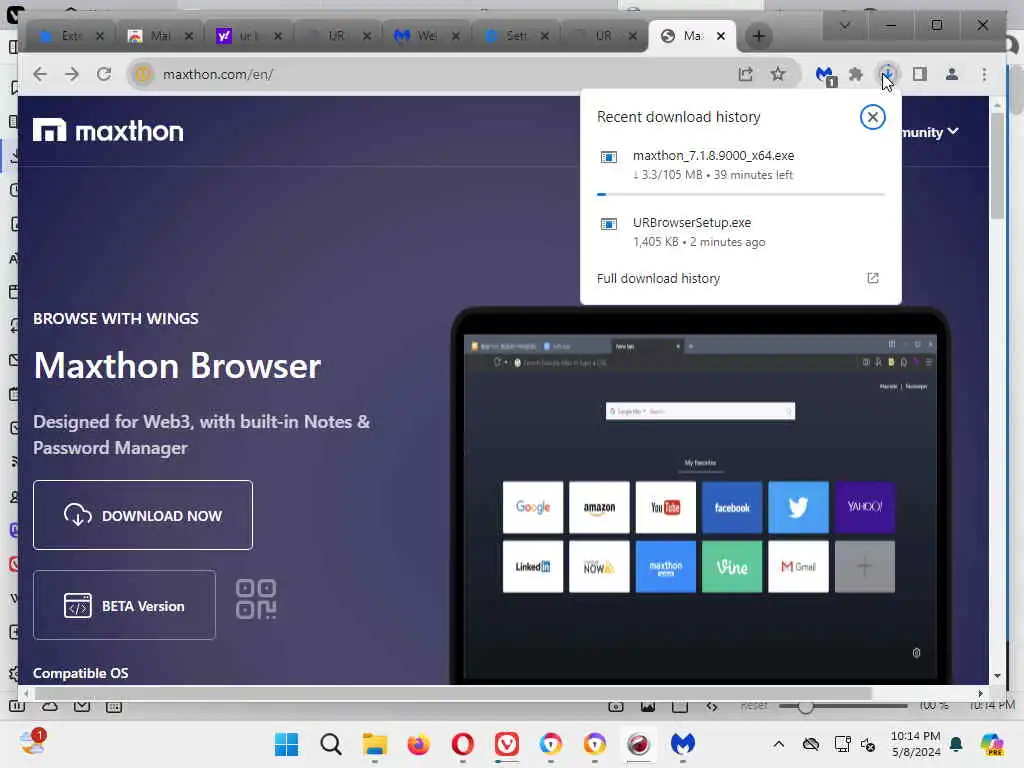
Task: Open the Windows Start menu
Action: 286,744
